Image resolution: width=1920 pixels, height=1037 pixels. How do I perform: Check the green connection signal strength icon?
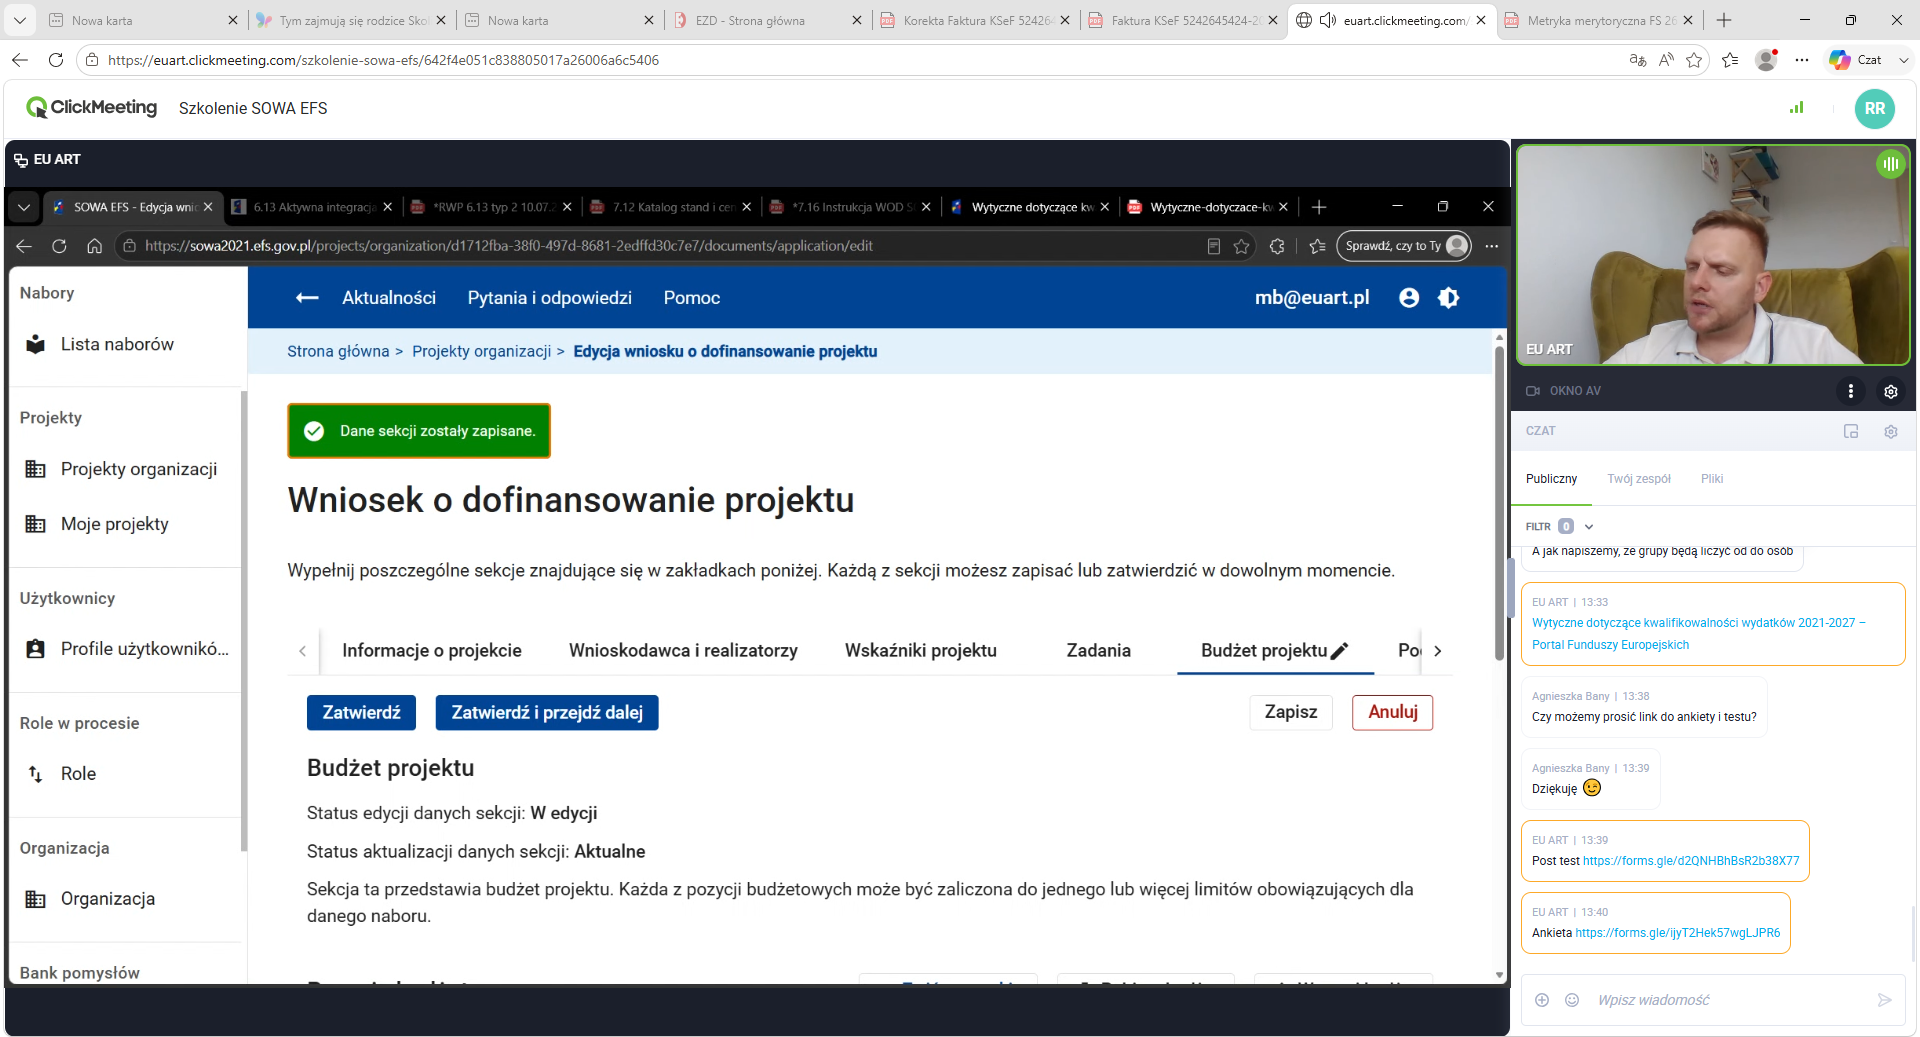[x=1797, y=107]
